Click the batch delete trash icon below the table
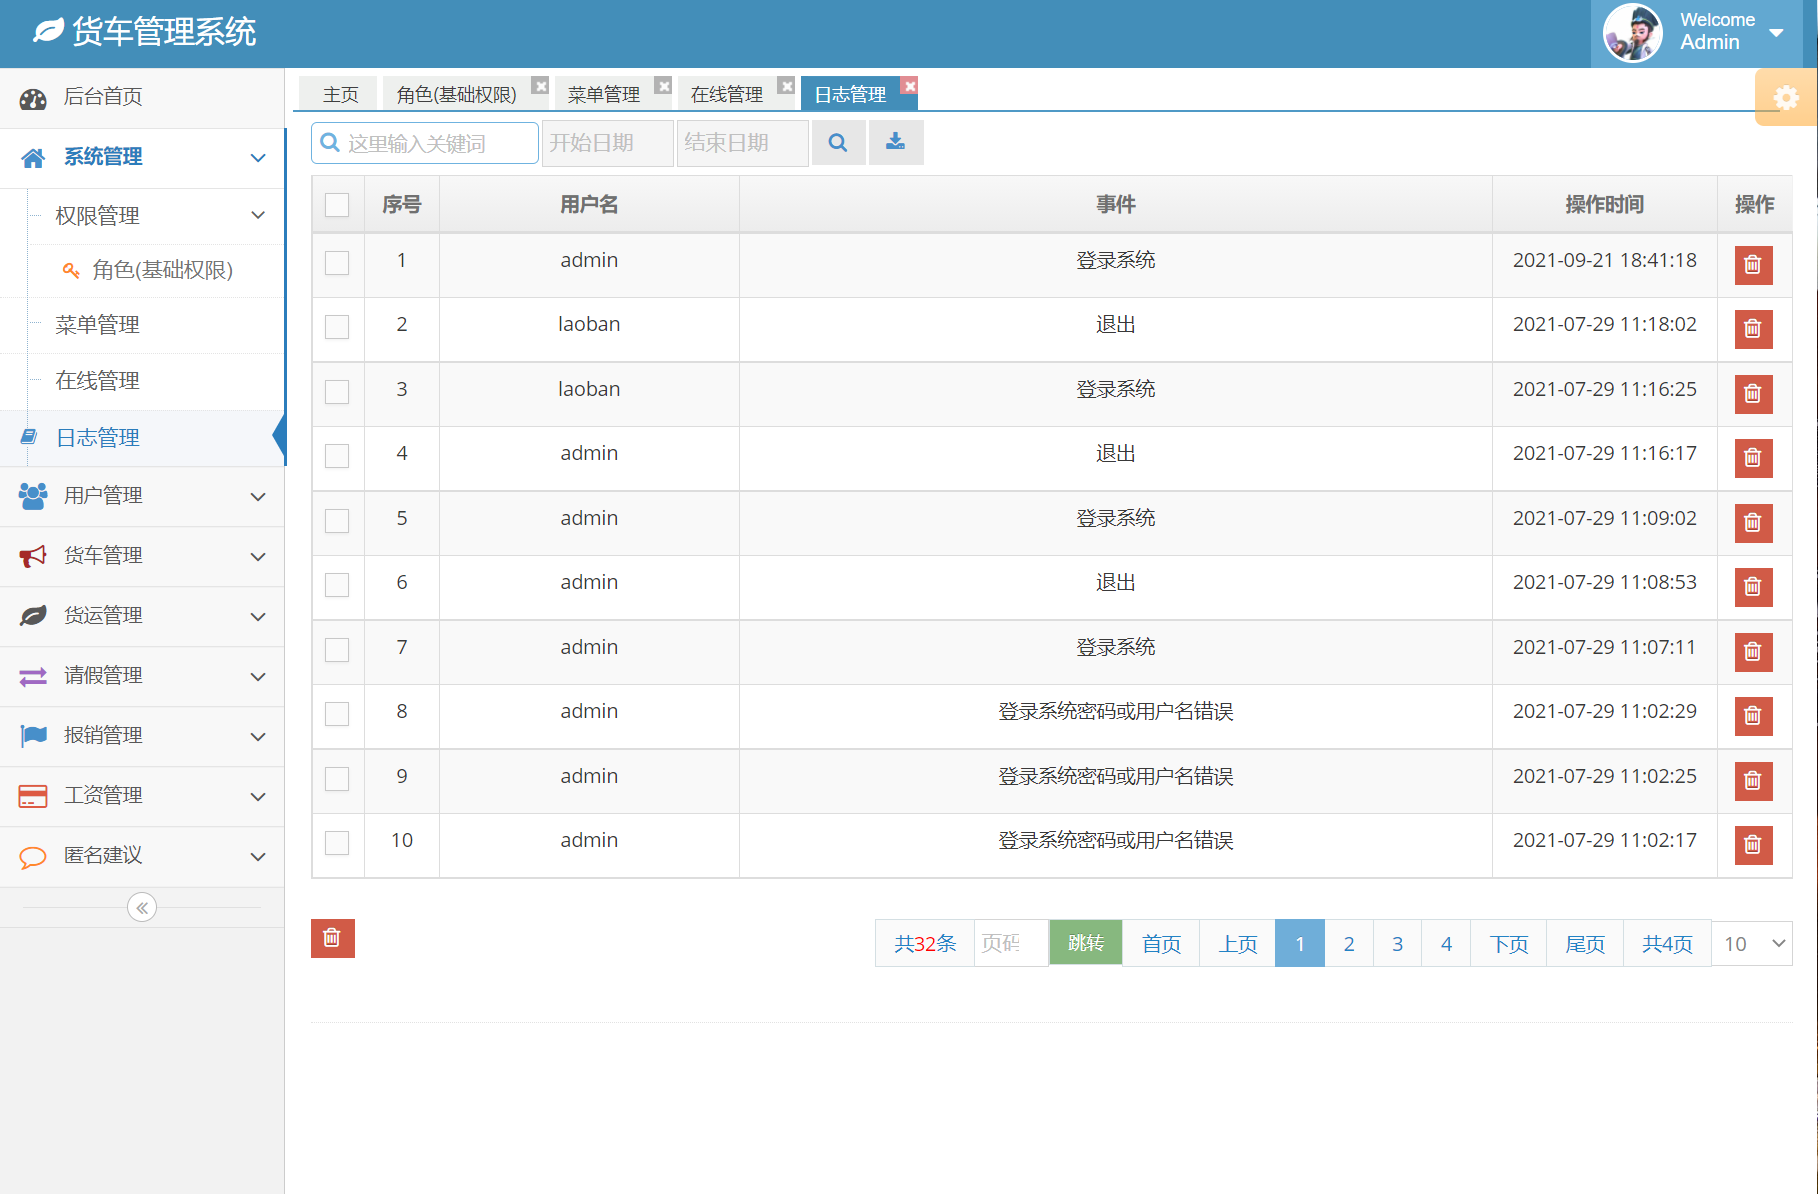The width and height of the screenshot is (1818, 1194). coord(332,938)
